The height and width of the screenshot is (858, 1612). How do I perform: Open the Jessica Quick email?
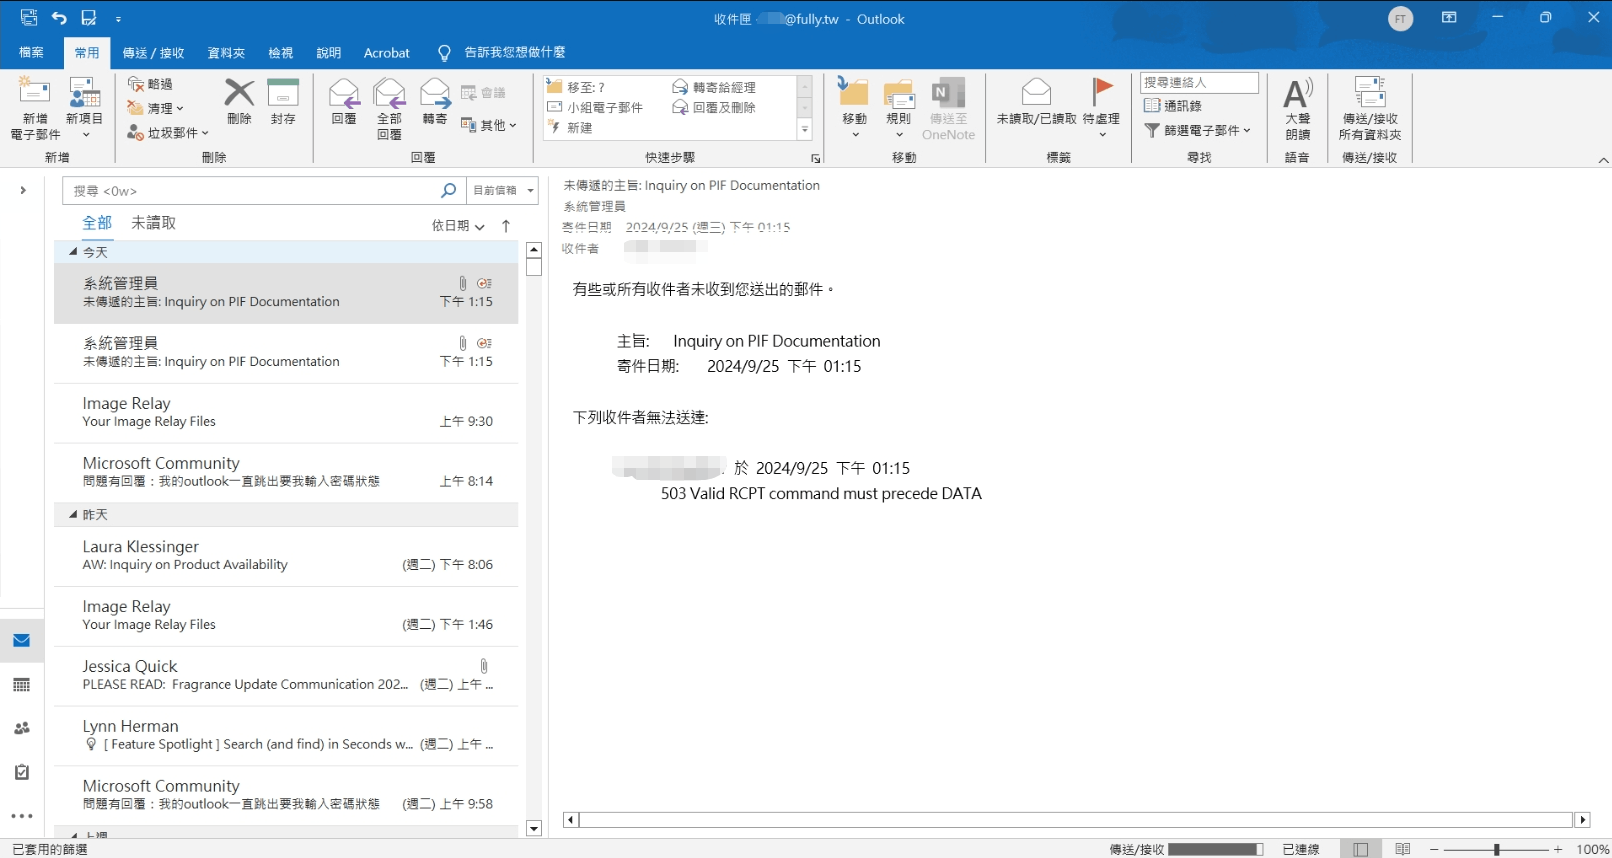[286, 676]
